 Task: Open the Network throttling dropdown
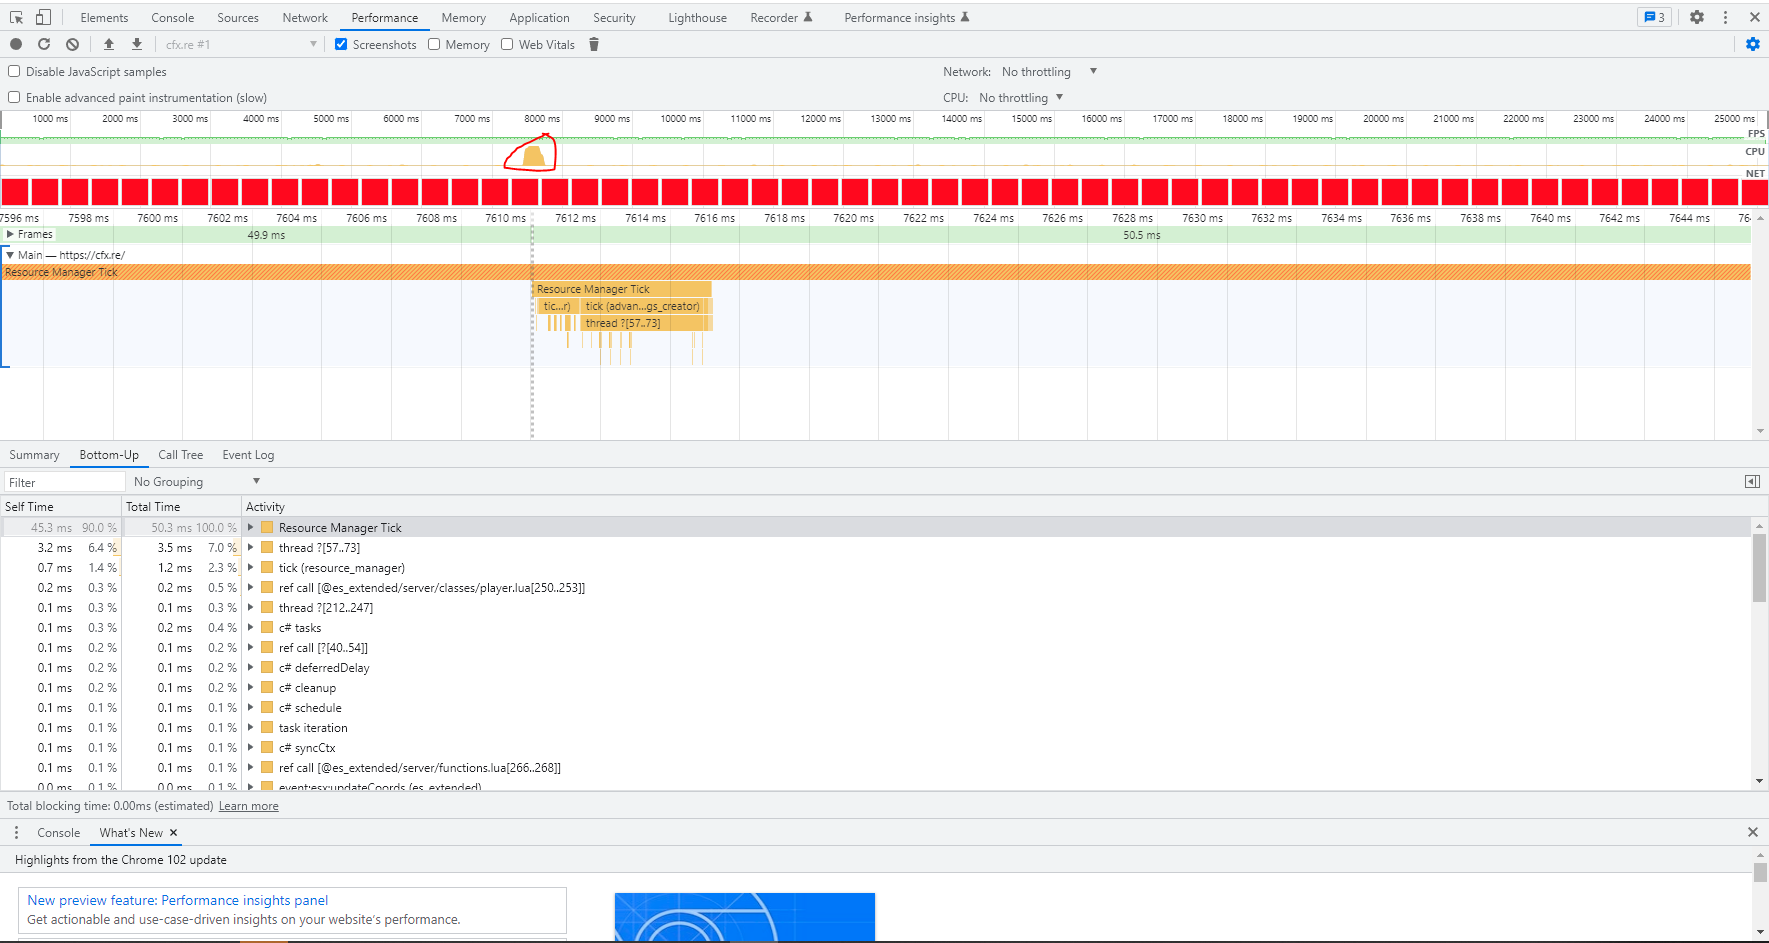(x=1049, y=71)
